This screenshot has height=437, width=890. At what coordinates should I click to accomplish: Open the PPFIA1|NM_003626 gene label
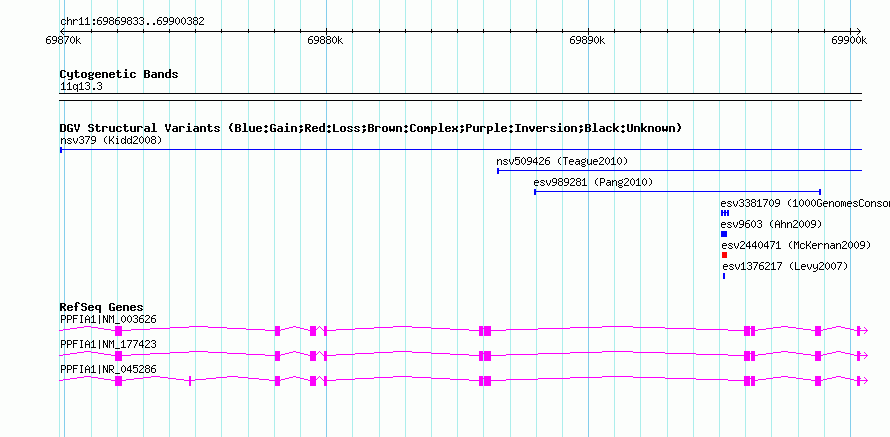click(x=108, y=320)
